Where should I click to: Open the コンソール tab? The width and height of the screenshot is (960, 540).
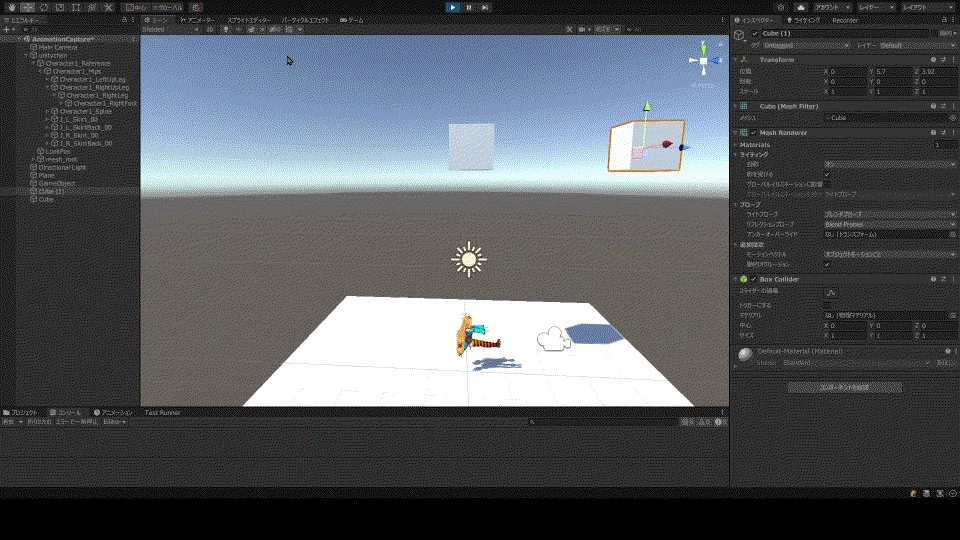click(66, 413)
